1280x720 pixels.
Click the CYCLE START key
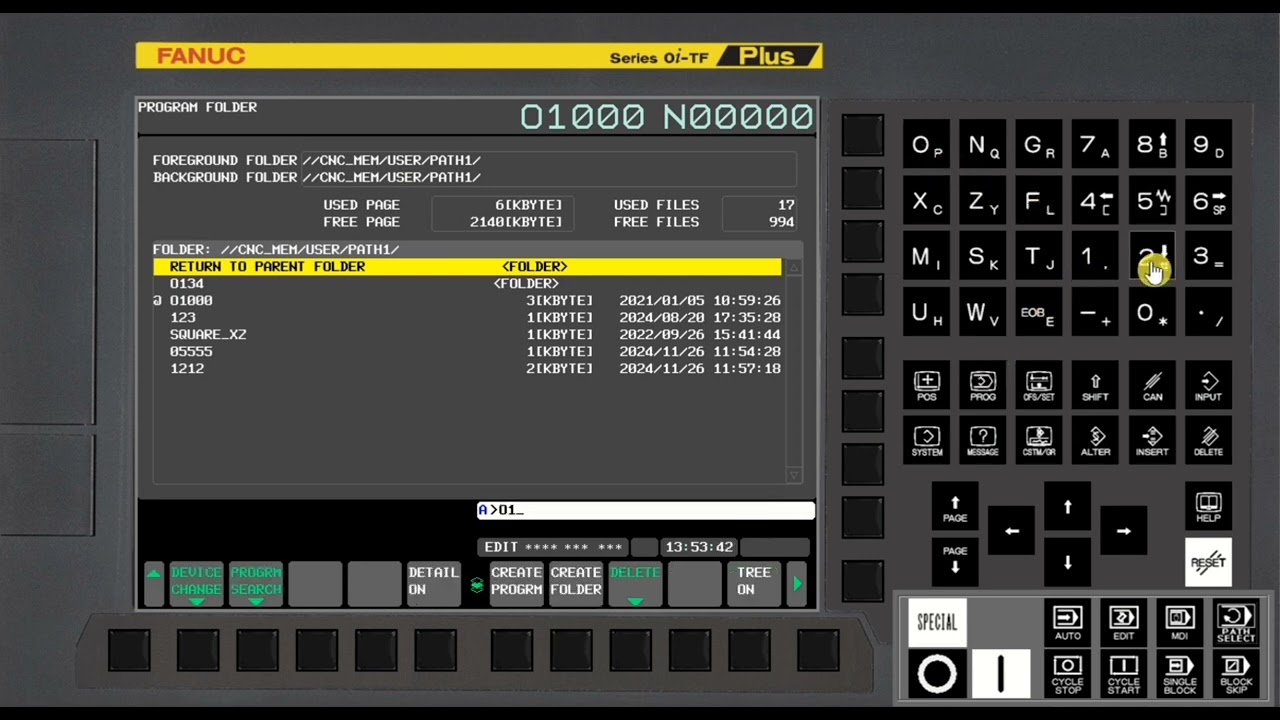1124,674
